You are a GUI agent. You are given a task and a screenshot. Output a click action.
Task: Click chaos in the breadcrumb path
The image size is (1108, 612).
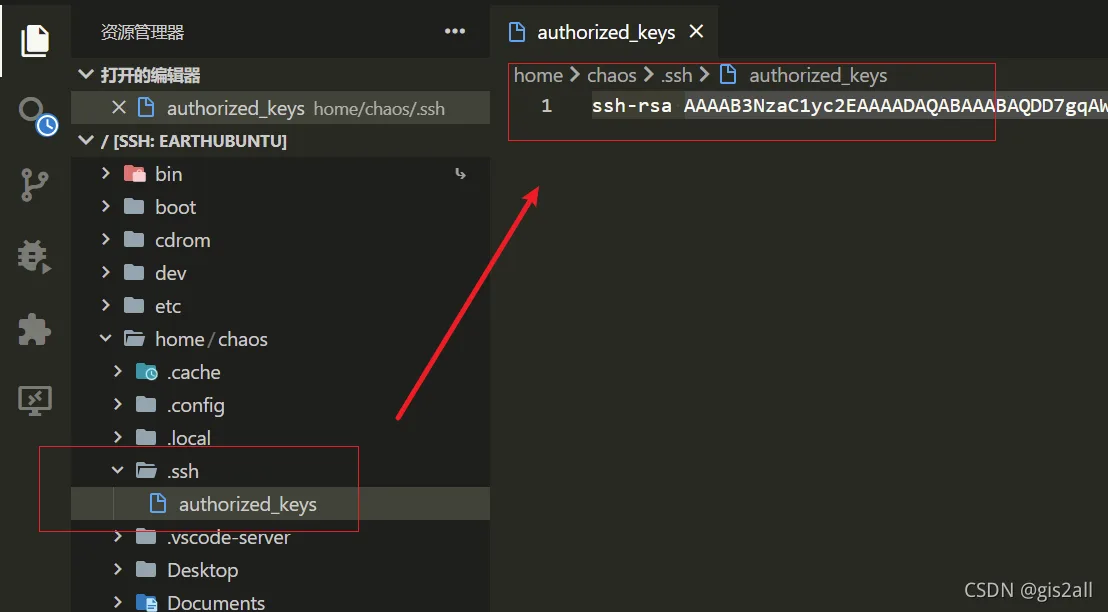[x=611, y=75]
